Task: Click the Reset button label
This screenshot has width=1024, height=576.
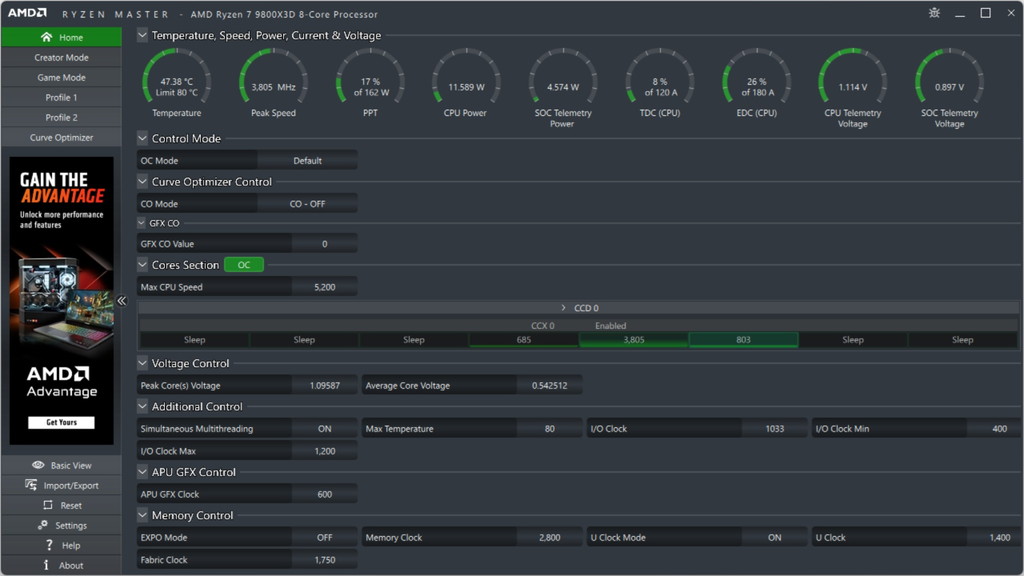Action: pyautogui.click(x=71, y=505)
